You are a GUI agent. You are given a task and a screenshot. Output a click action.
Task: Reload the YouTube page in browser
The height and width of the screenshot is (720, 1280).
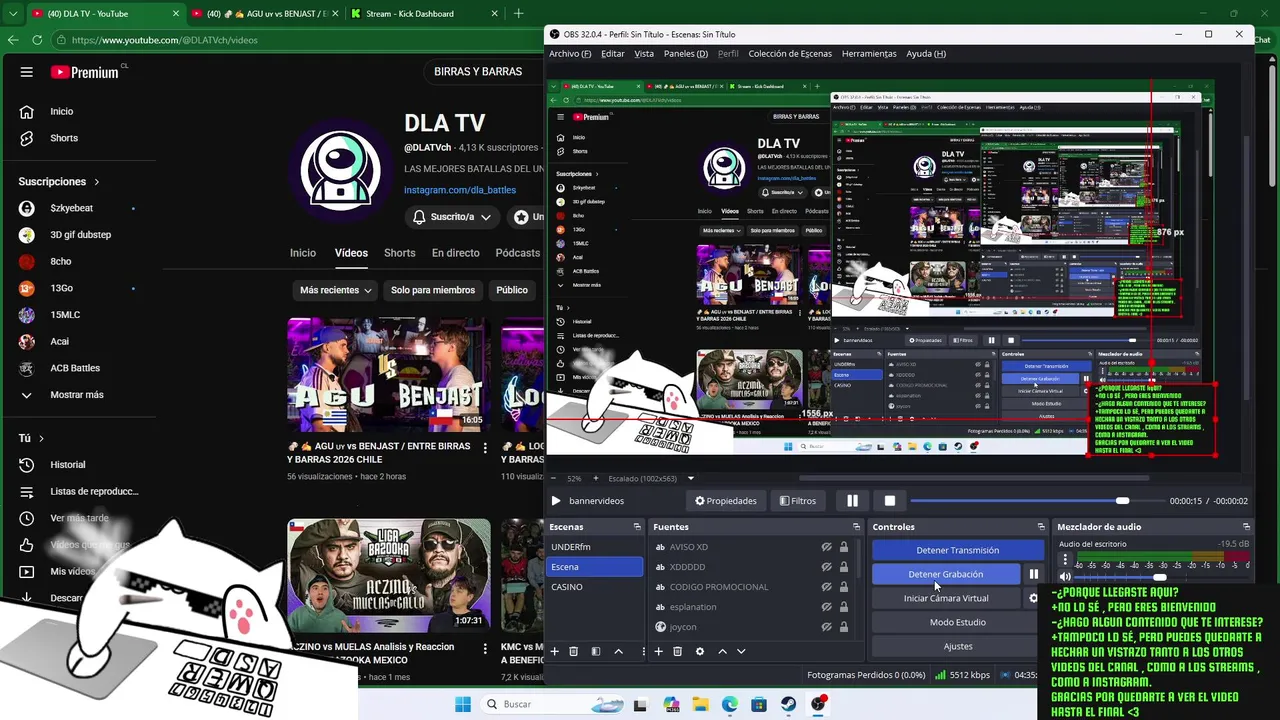point(37,40)
